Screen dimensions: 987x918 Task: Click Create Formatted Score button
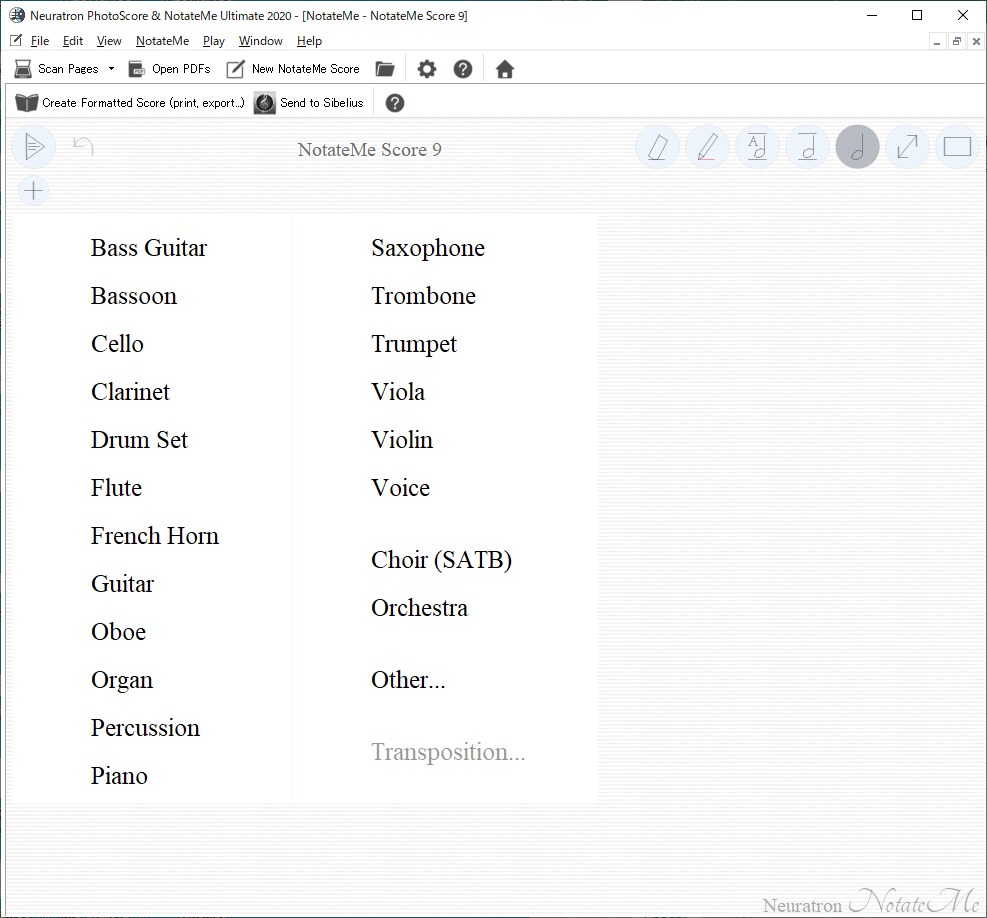click(130, 103)
